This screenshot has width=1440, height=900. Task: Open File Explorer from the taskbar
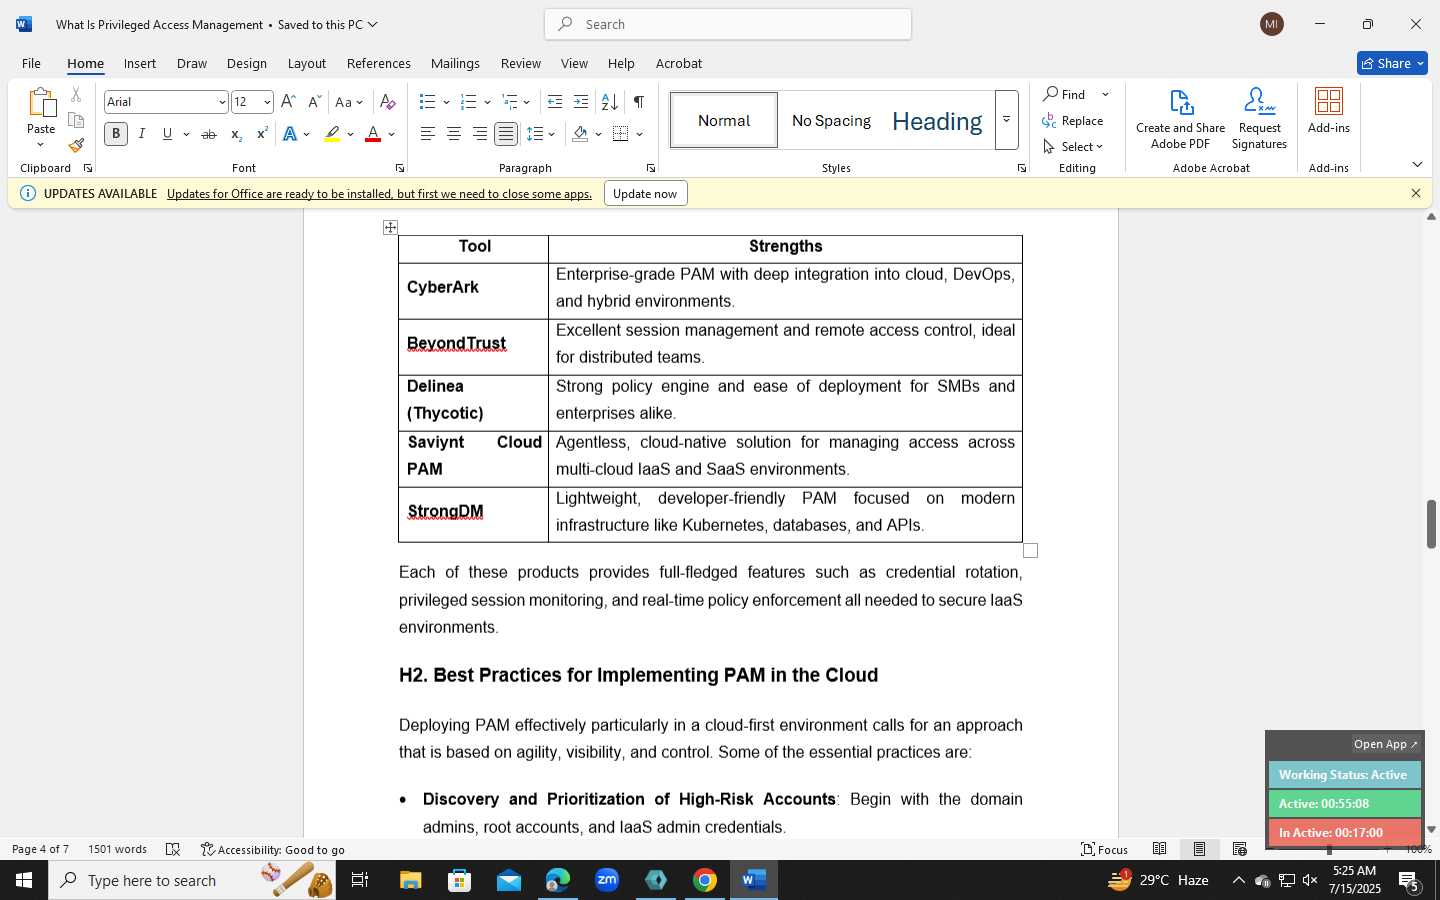click(411, 880)
